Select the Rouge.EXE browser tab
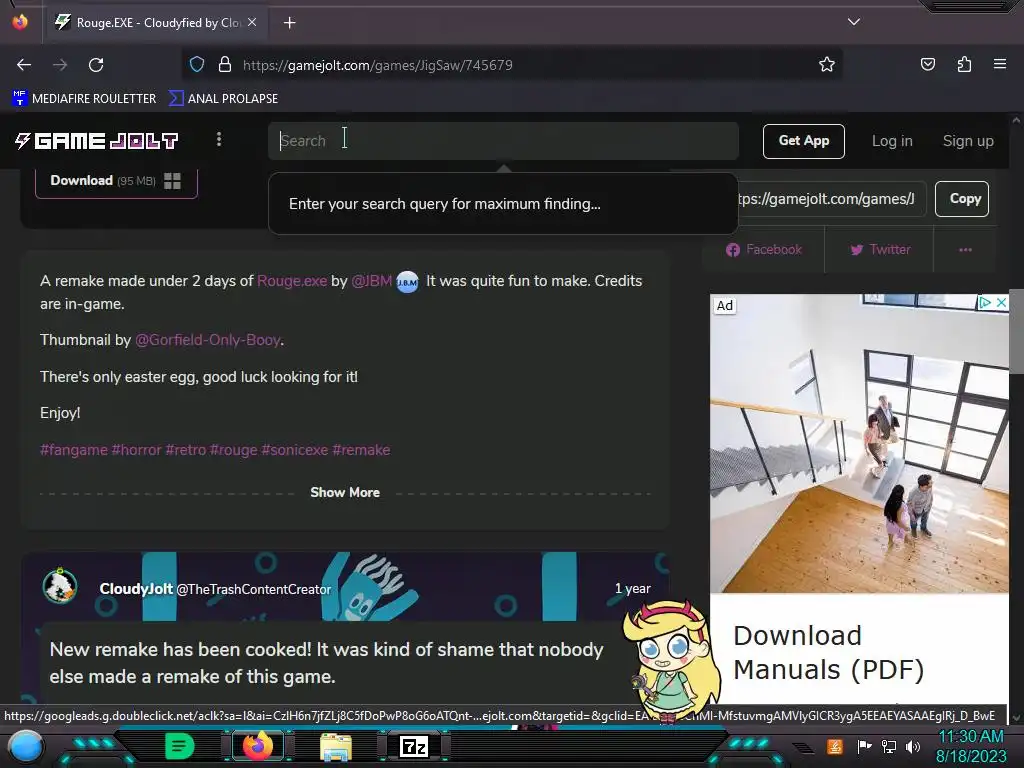Image resolution: width=1024 pixels, height=768 pixels. point(155,23)
